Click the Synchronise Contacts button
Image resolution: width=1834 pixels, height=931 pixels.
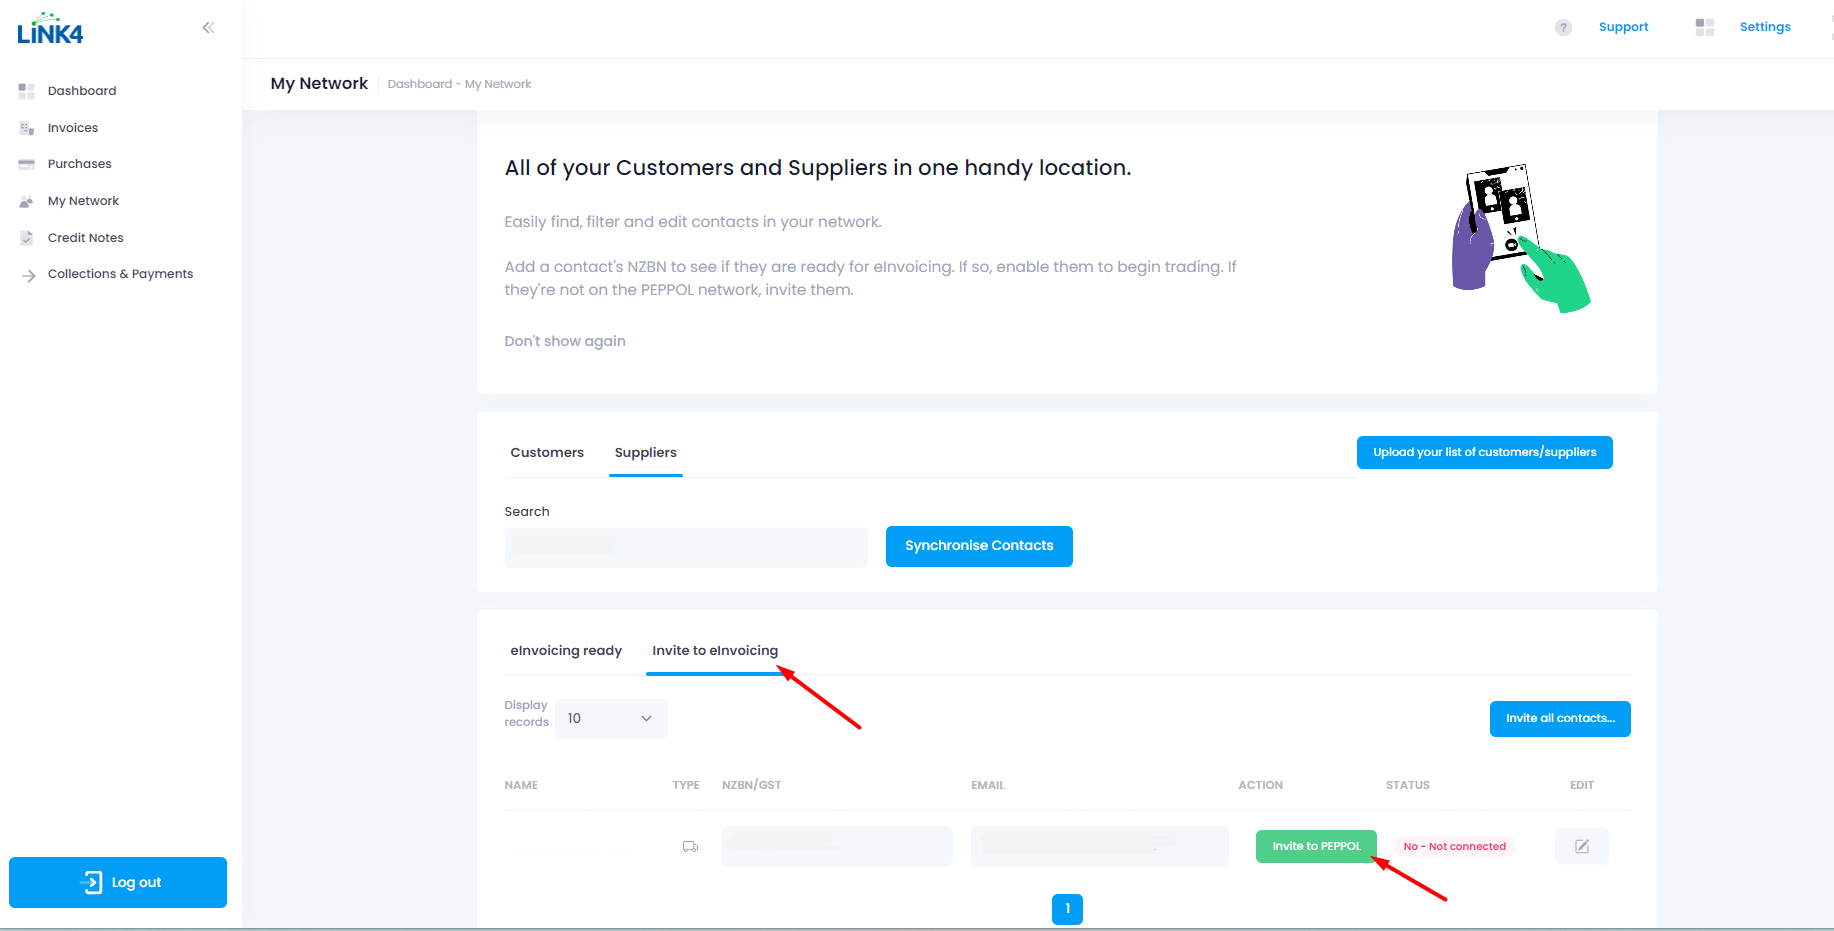(x=979, y=546)
